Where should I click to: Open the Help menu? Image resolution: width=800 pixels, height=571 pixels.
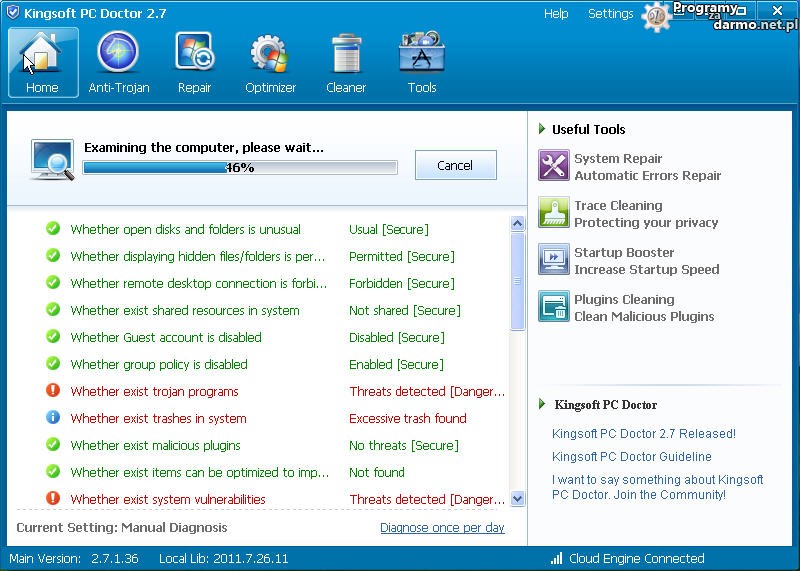tap(556, 14)
